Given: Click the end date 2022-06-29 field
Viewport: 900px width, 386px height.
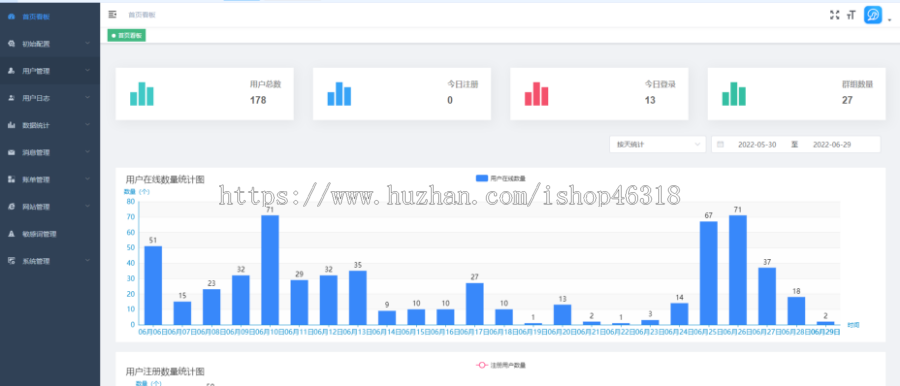Looking at the screenshot, I should click(832, 145).
